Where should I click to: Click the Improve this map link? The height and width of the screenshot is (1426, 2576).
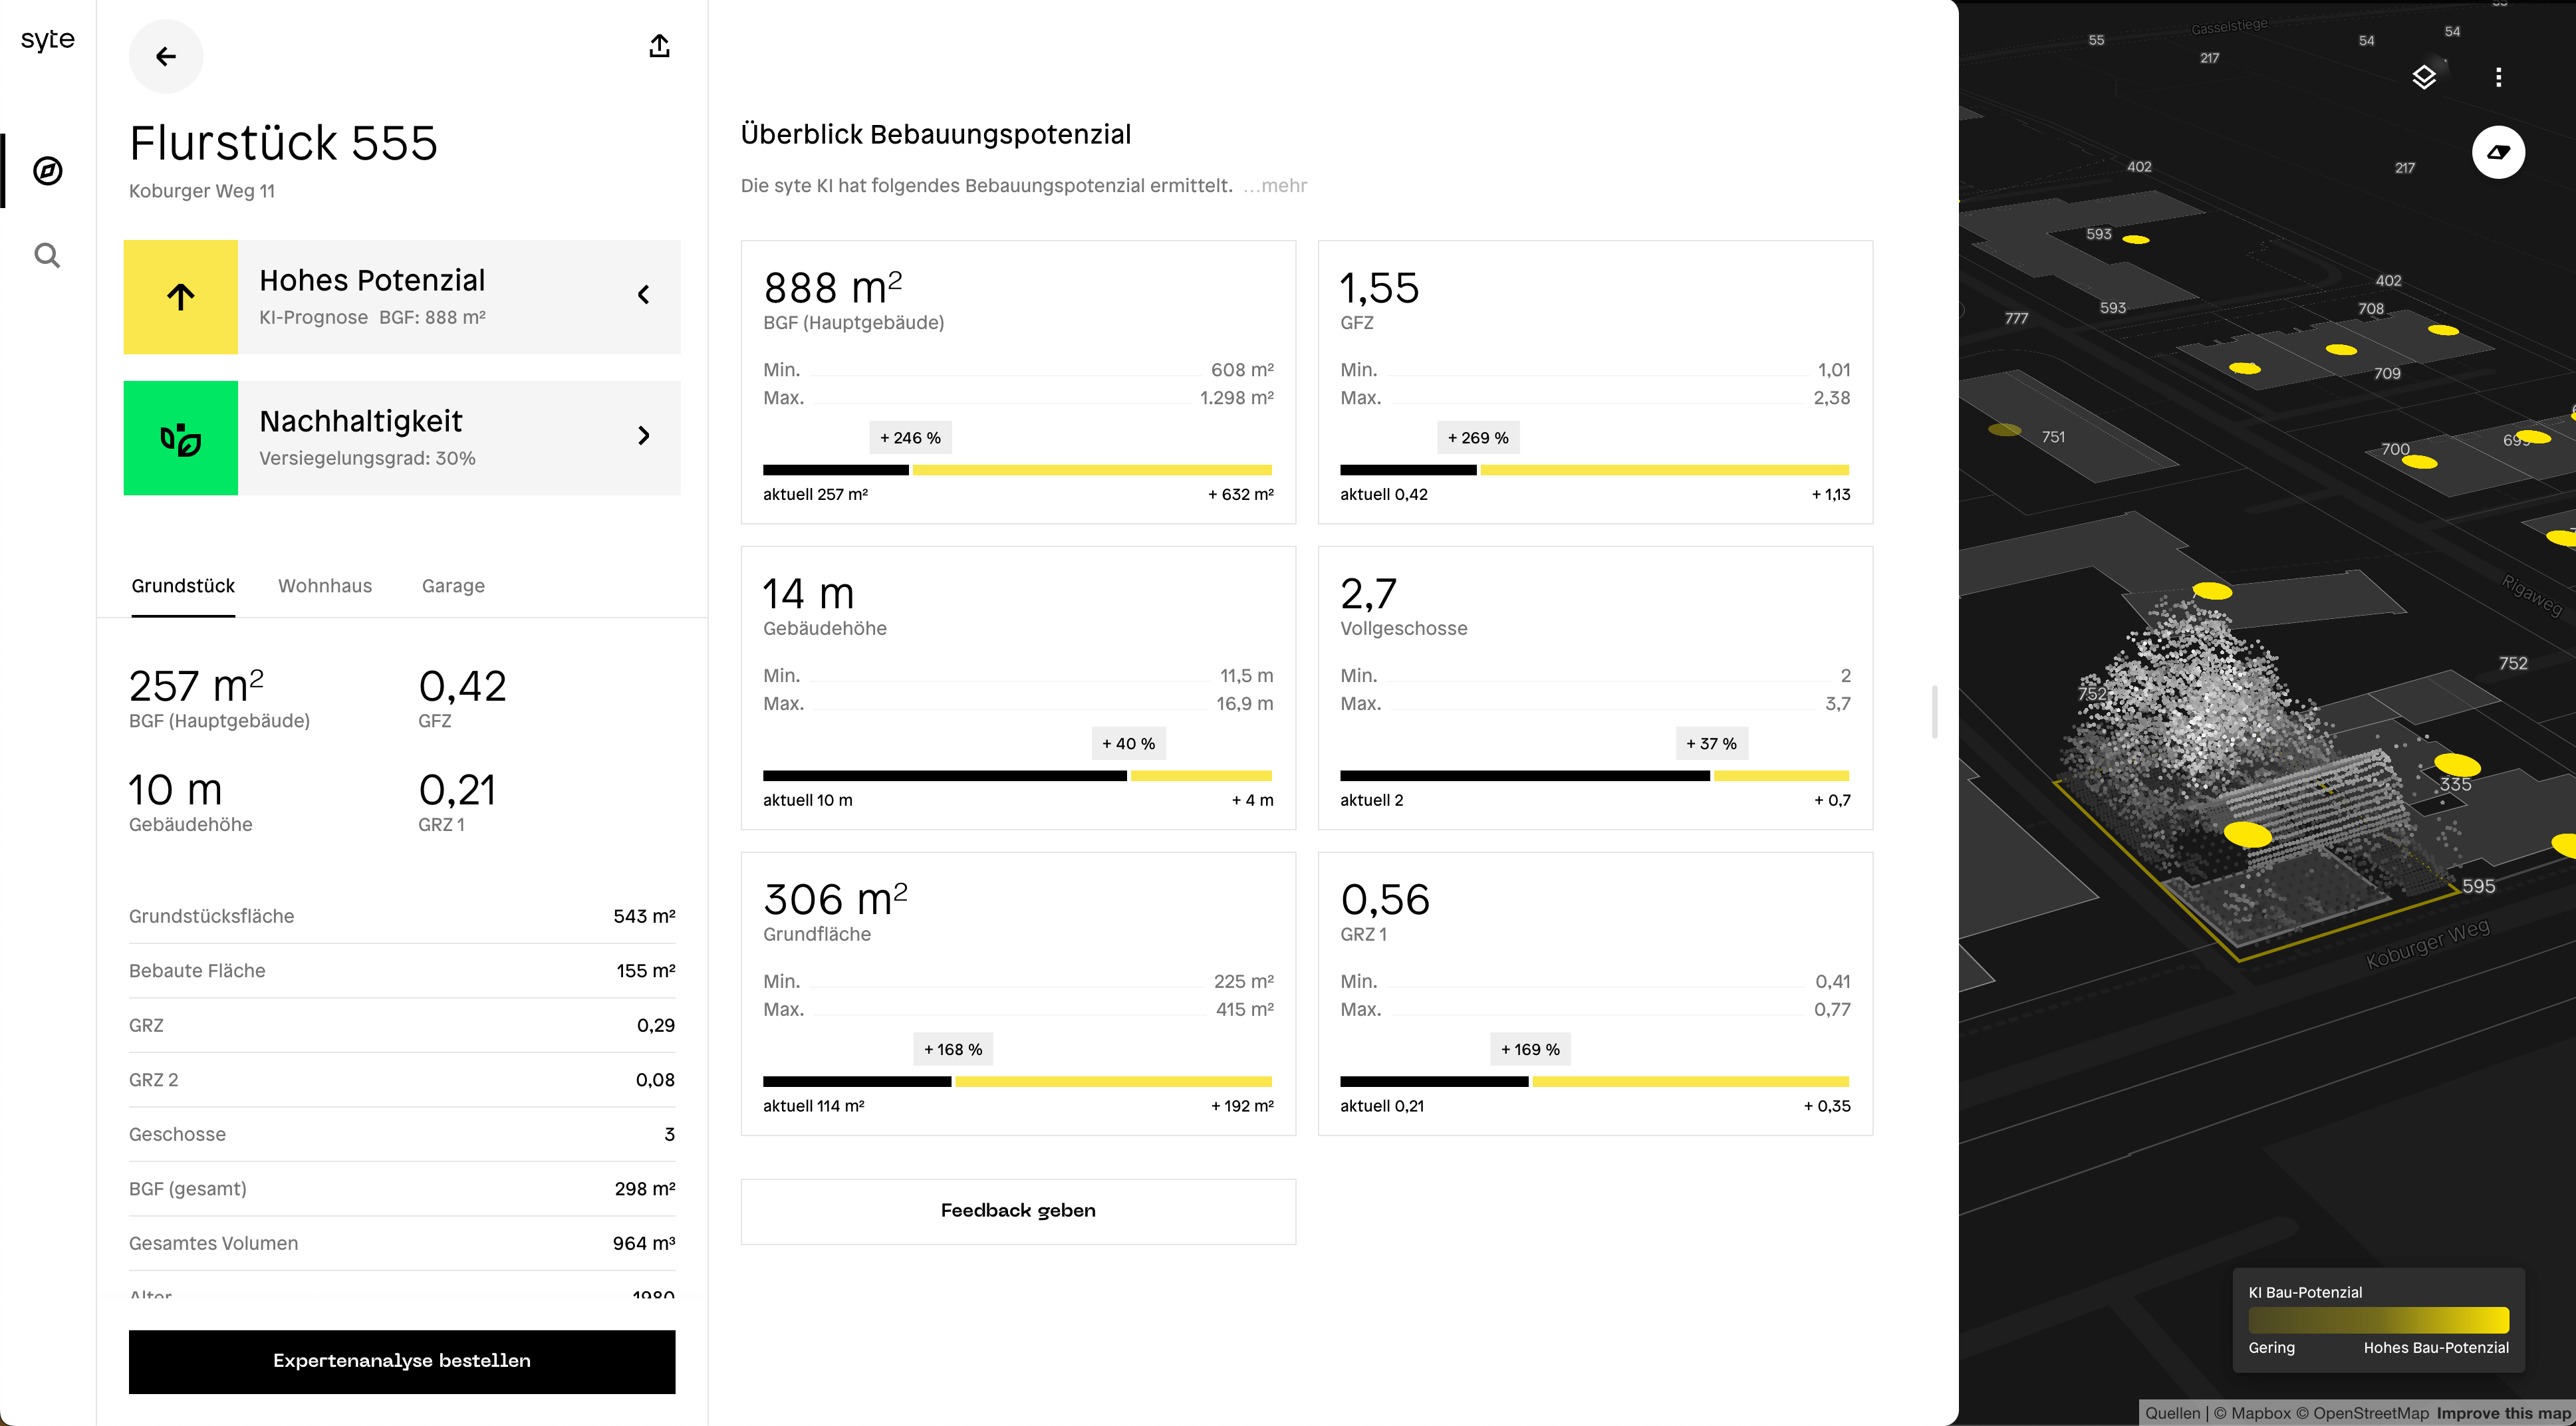click(2503, 1413)
